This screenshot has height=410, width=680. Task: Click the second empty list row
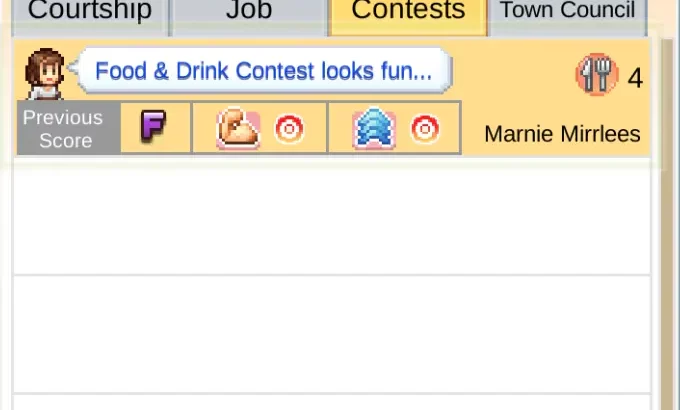[331, 333]
